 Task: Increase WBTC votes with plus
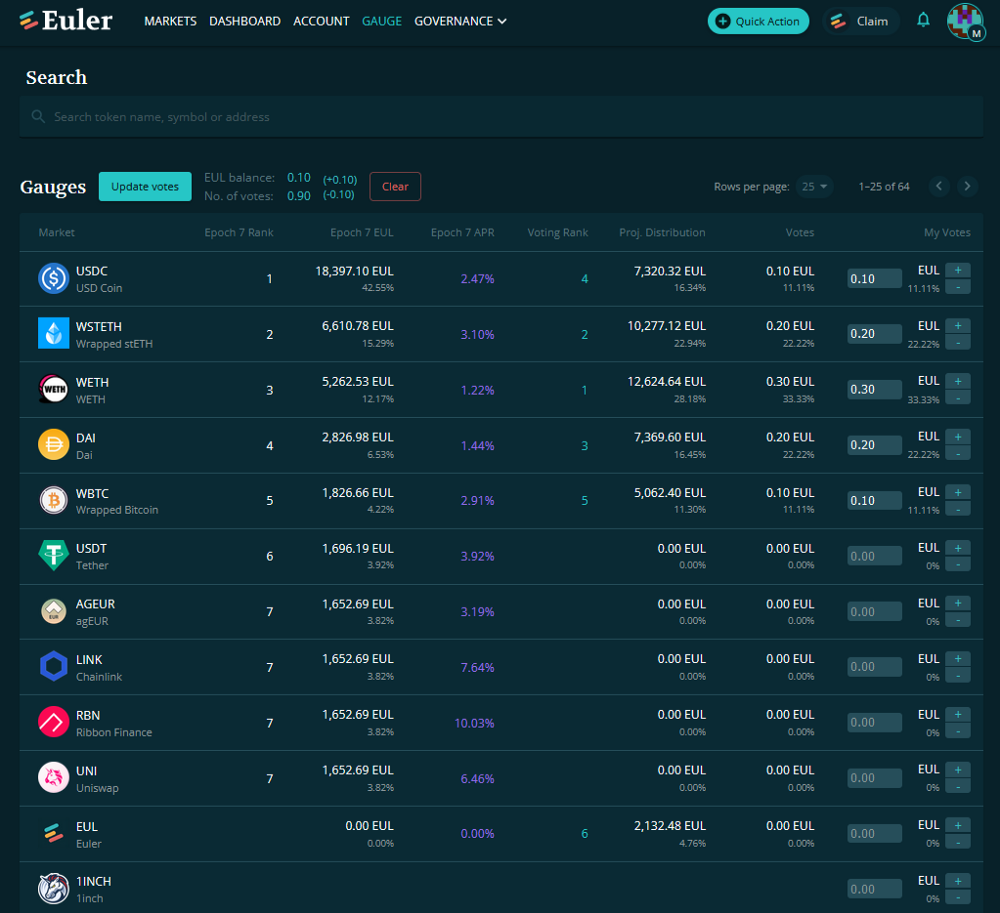958,492
